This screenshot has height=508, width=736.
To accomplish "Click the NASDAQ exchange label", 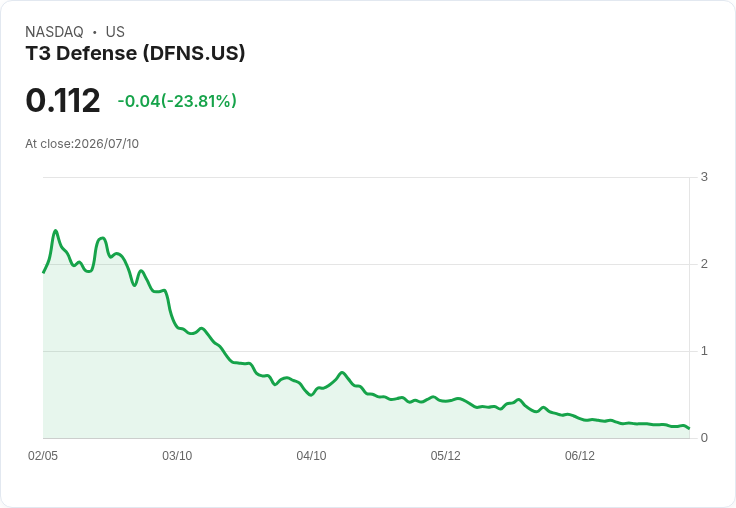I will (54, 32).
